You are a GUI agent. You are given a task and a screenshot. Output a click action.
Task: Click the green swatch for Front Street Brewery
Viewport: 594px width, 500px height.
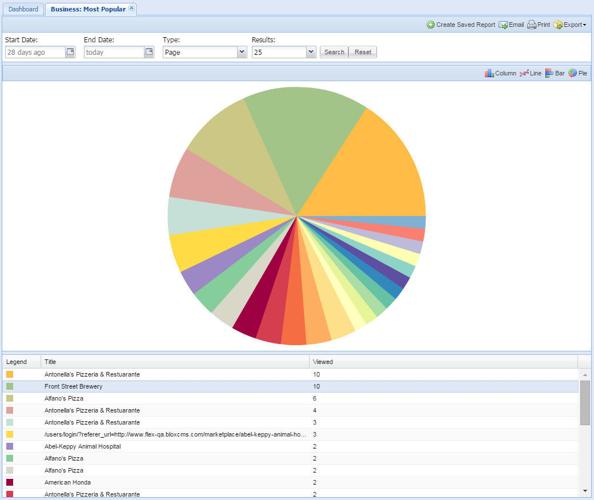pos(9,386)
